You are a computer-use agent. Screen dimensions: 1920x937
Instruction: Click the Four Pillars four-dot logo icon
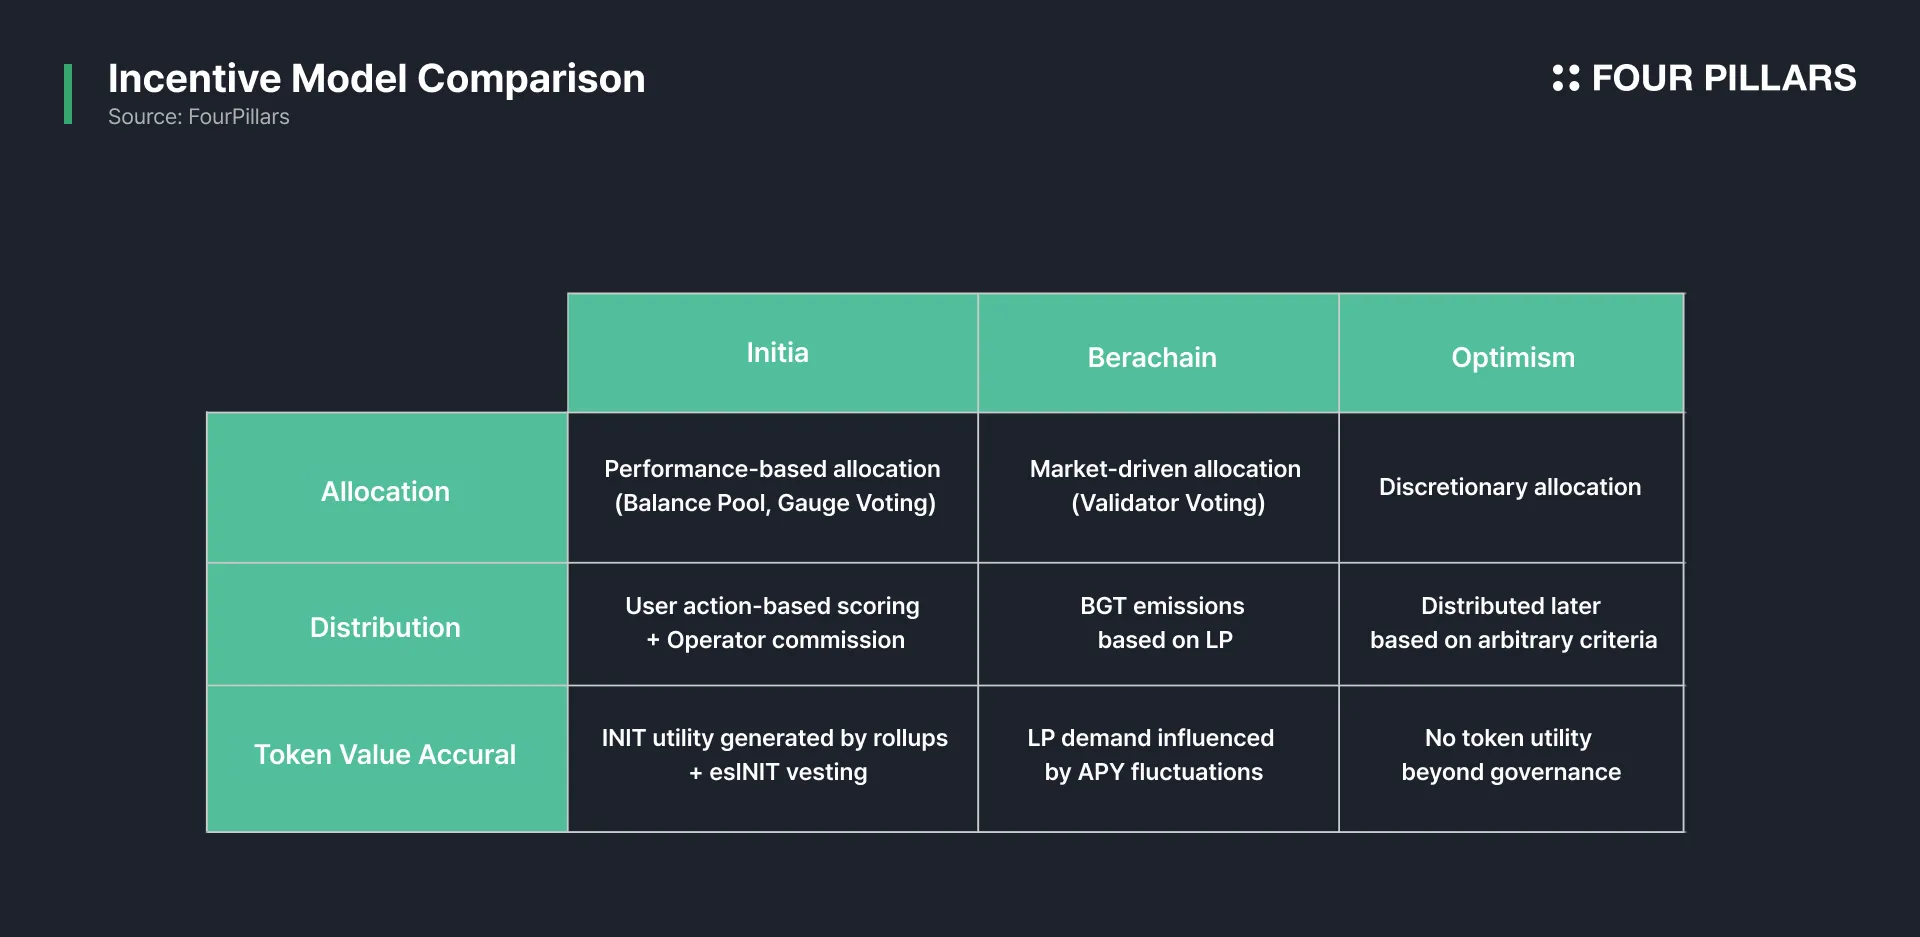tap(1565, 78)
